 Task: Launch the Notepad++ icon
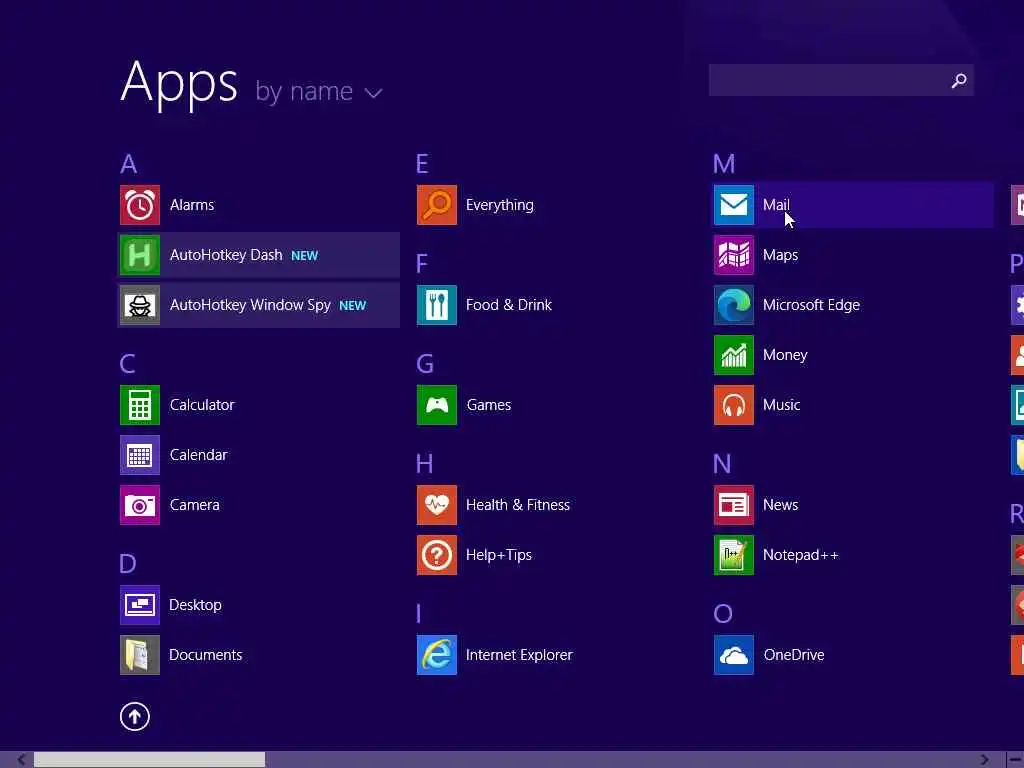click(734, 555)
